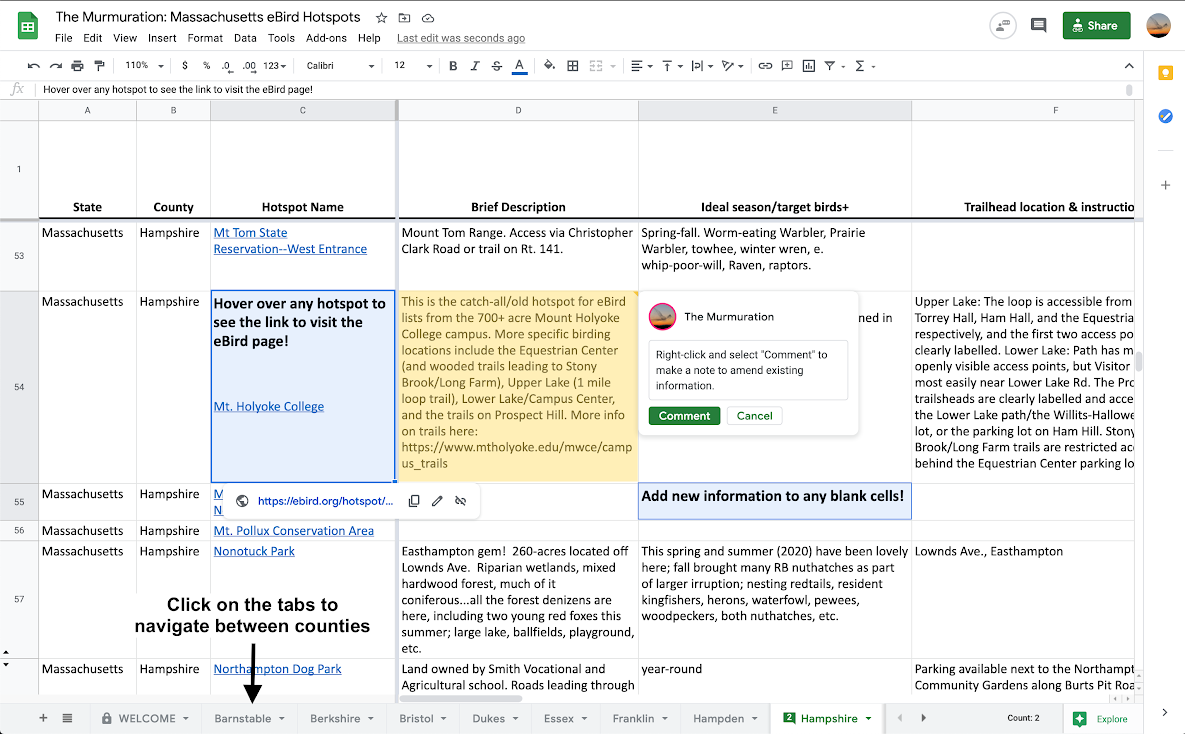Open the Add-ons menu
Image resolution: width=1185 pixels, height=734 pixels.
[x=326, y=38]
